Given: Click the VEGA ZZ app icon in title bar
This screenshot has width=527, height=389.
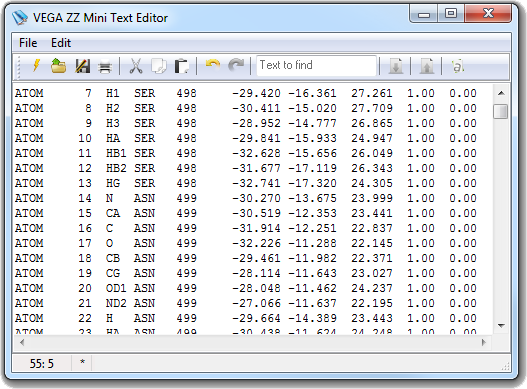Looking at the screenshot, I should 20,17.
